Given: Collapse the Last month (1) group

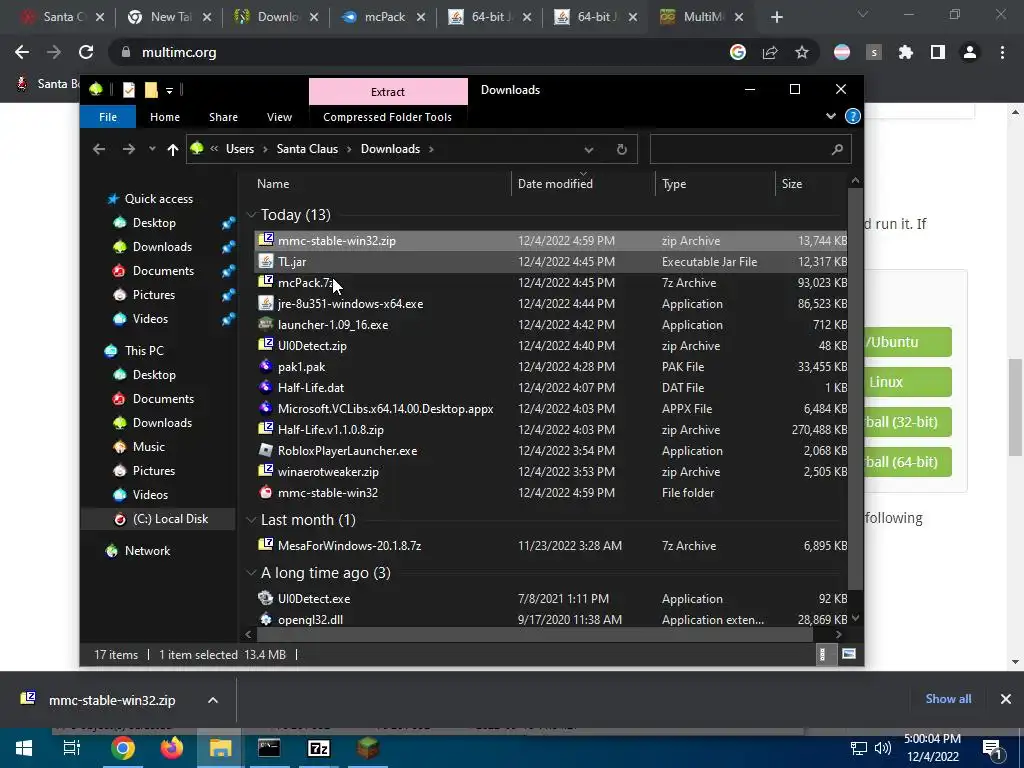Looking at the screenshot, I should click(251, 520).
